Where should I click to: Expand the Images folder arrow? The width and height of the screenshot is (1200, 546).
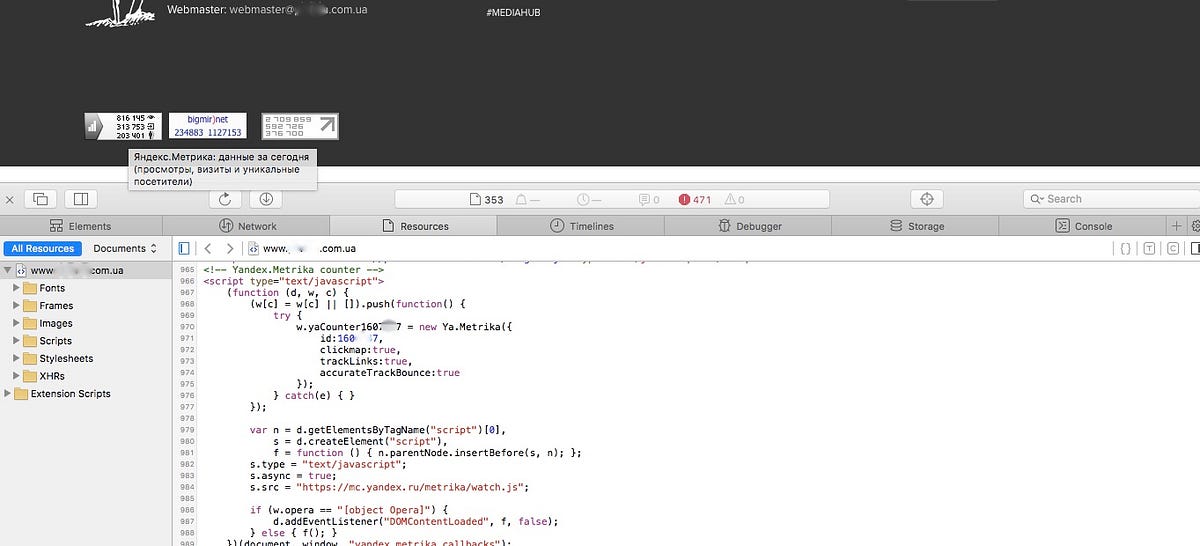click(x=17, y=323)
